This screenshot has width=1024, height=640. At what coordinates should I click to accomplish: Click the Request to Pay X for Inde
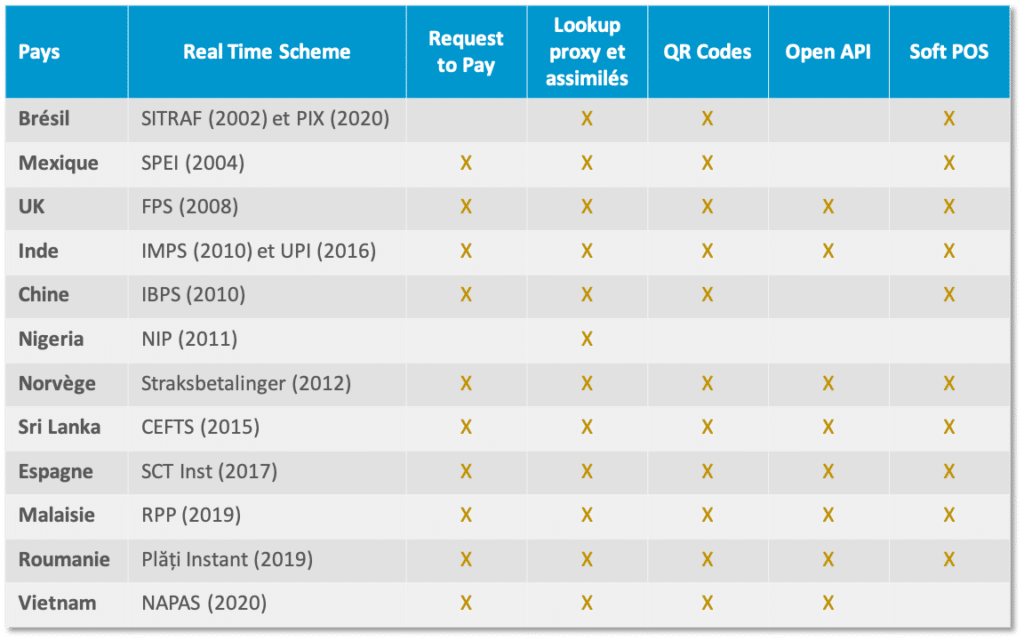[466, 251]
